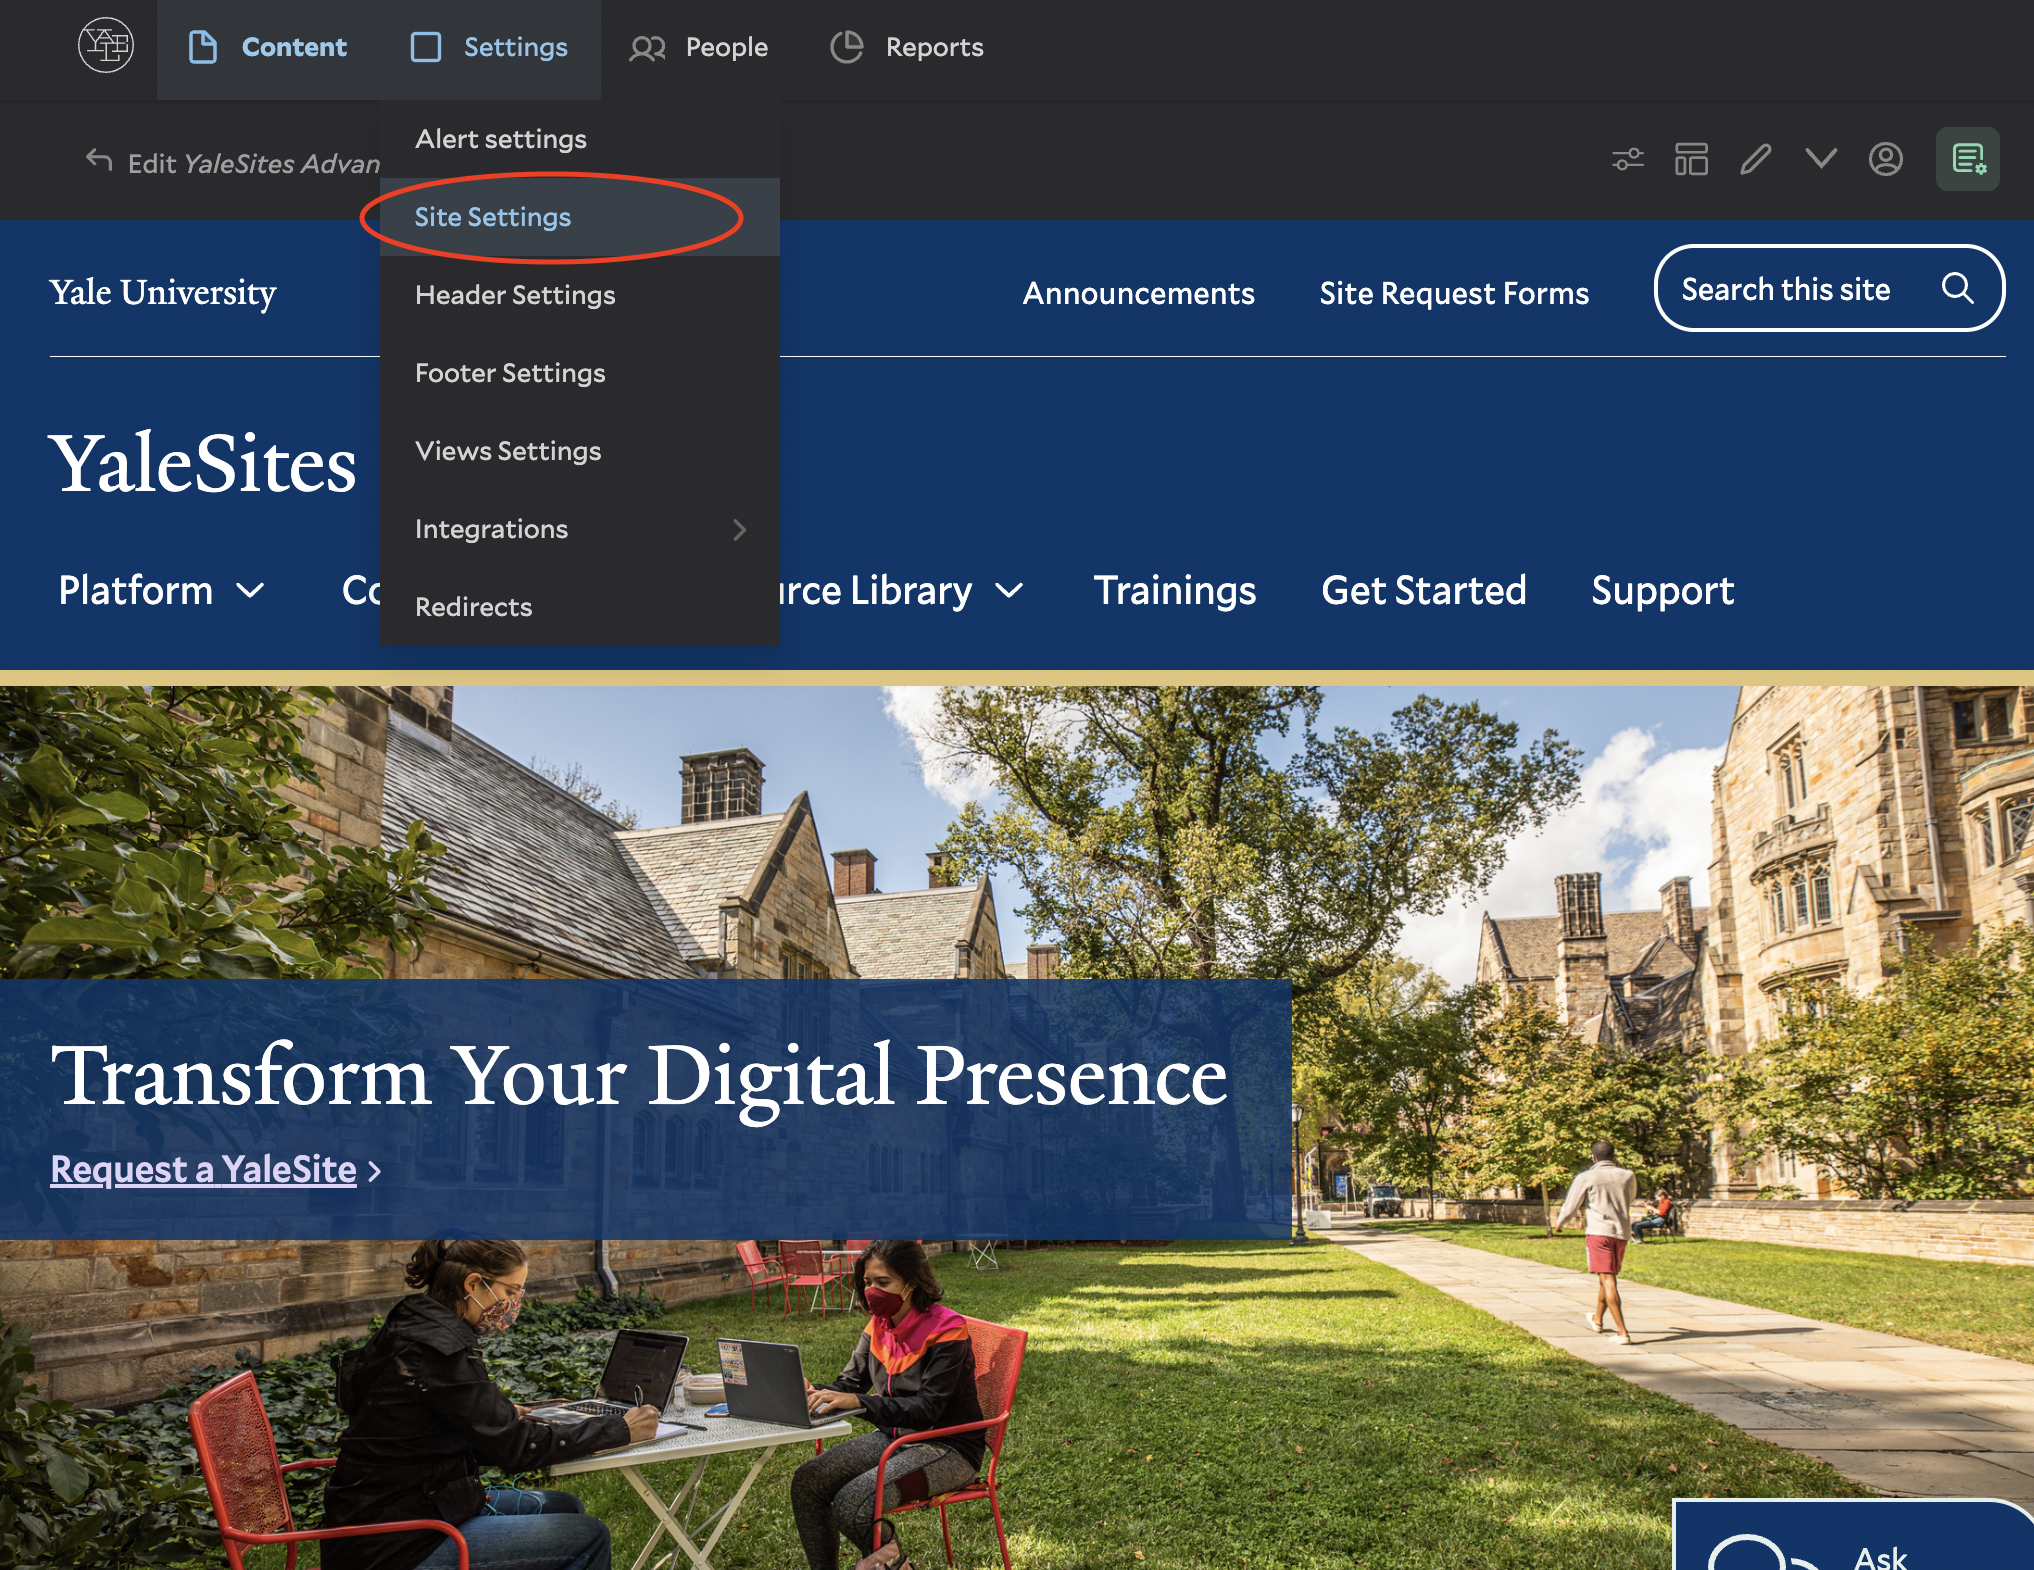Click the Ask chat widget
Image resolution: width=2034 pixels, height=1570 pixels.
click(1853, 1536)
